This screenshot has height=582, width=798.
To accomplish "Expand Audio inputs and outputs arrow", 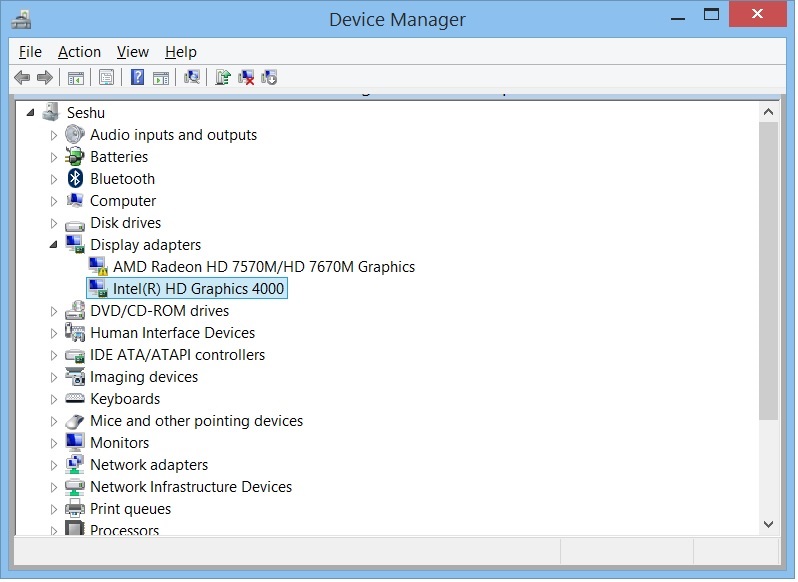I will coord(53,135).
